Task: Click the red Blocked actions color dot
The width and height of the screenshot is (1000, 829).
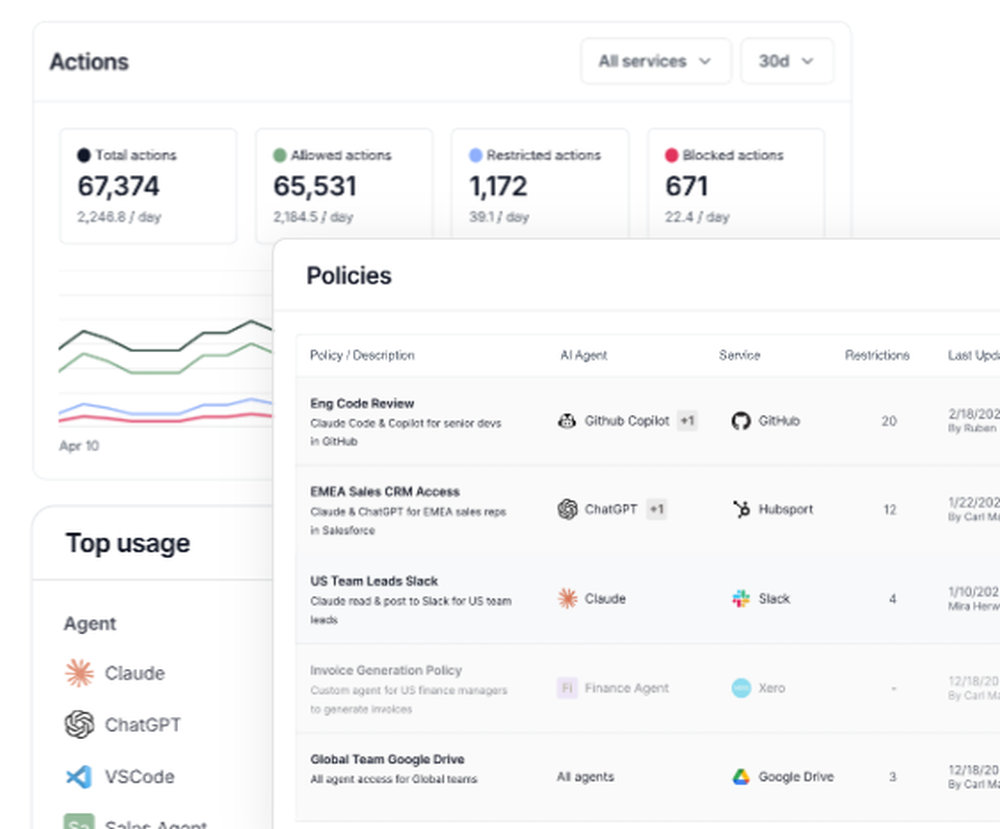Action: point(672,156)
